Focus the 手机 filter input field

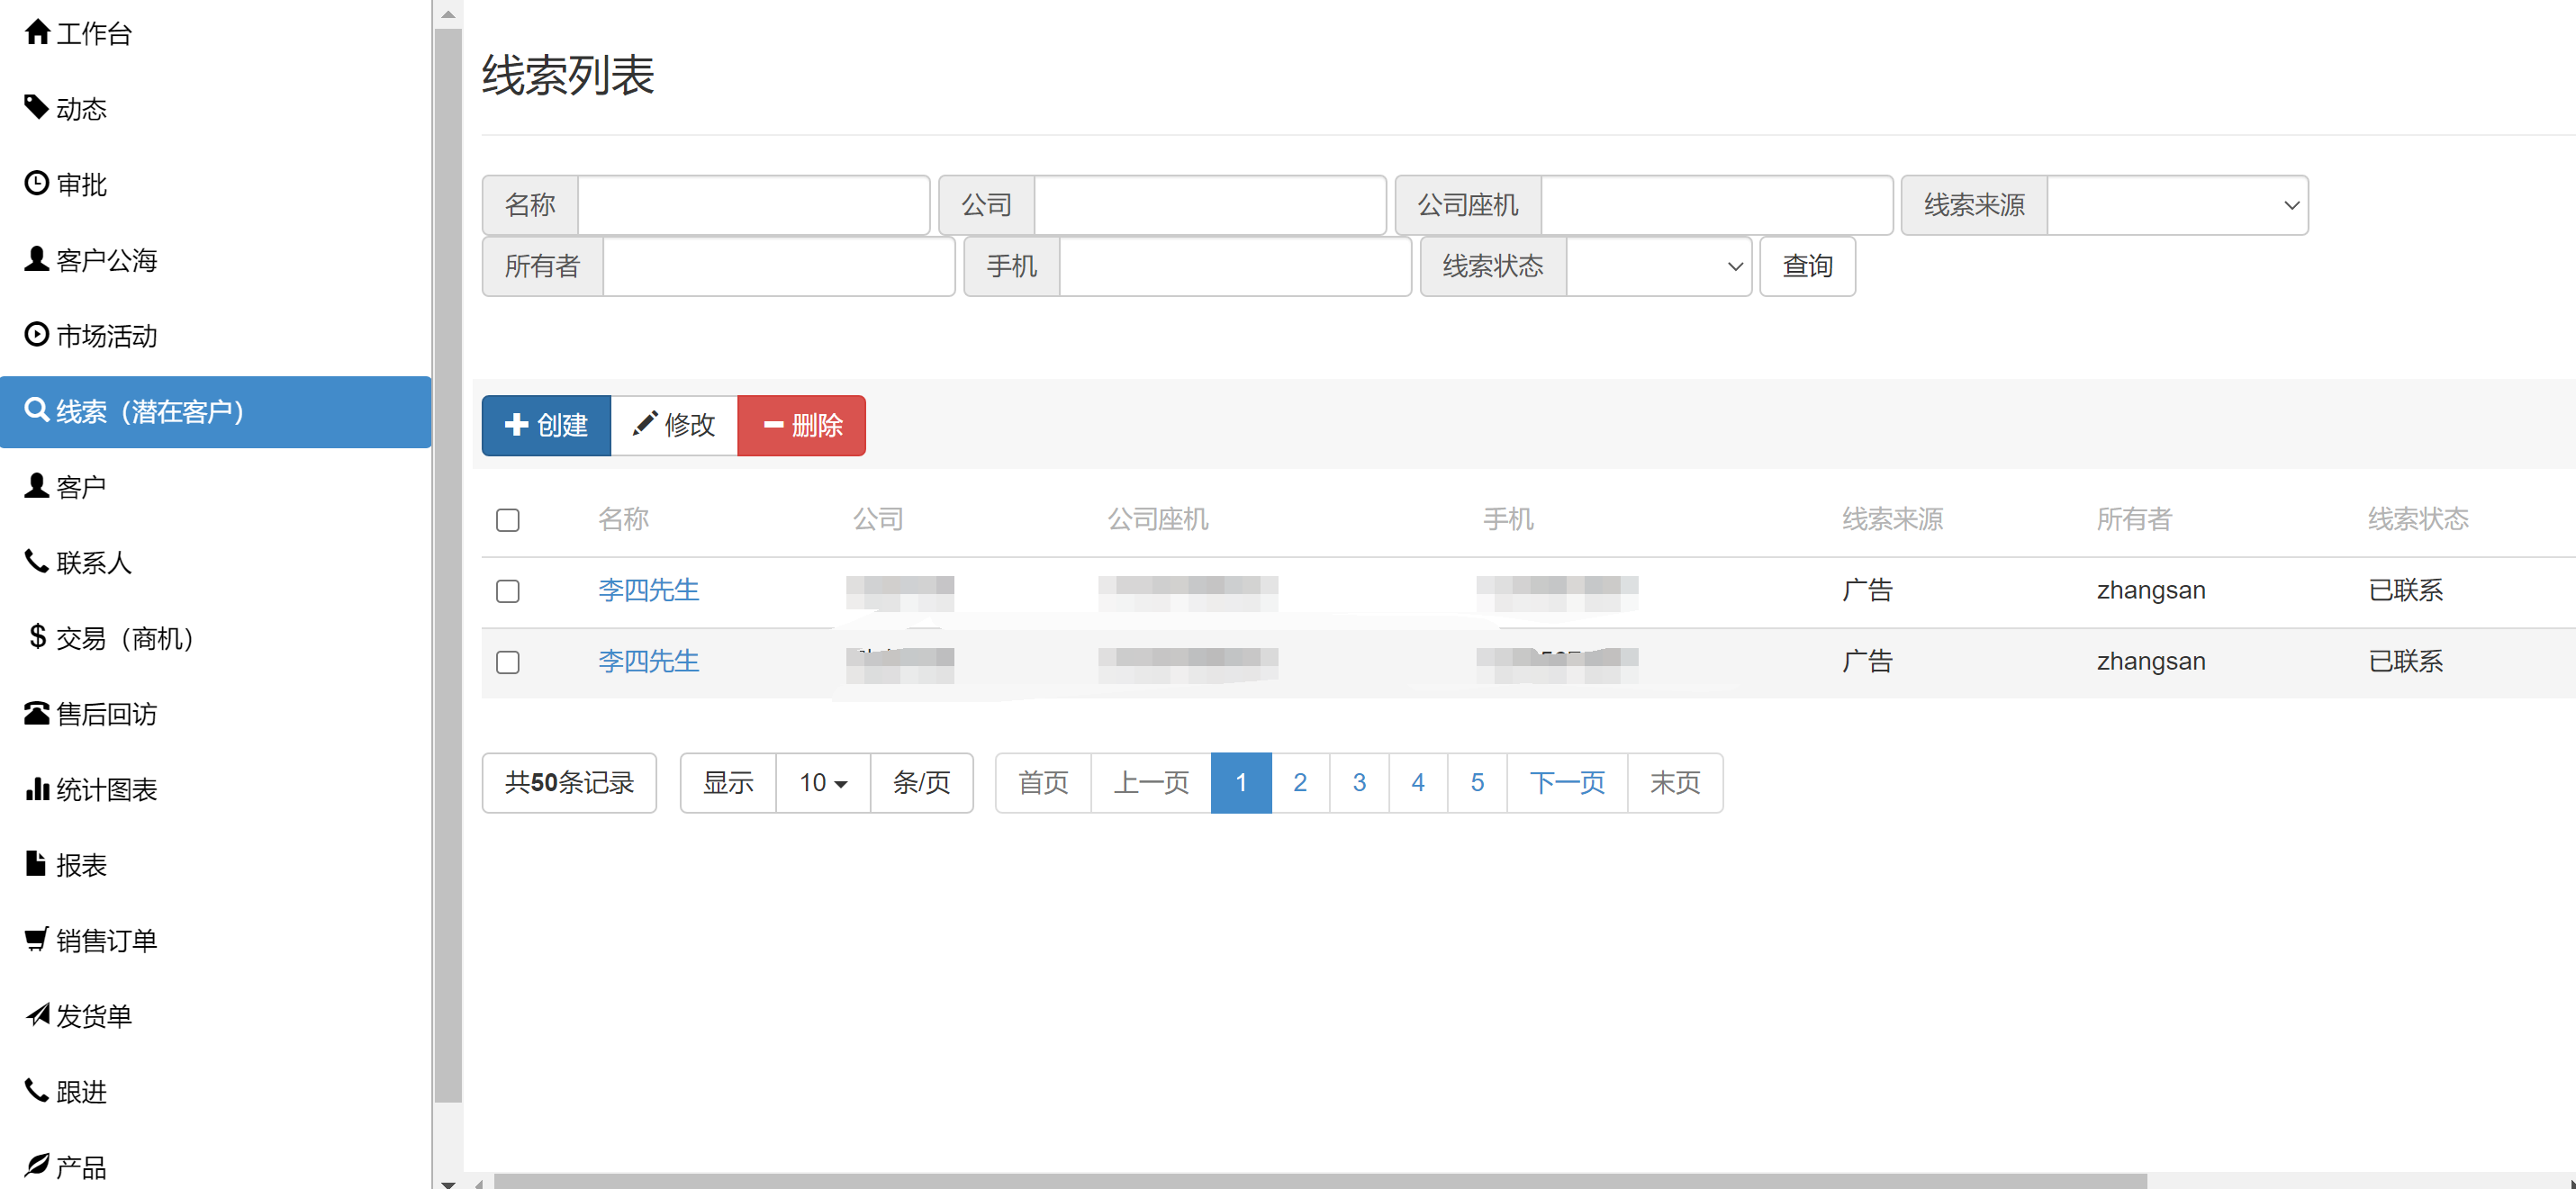(x=1235, y=266)
